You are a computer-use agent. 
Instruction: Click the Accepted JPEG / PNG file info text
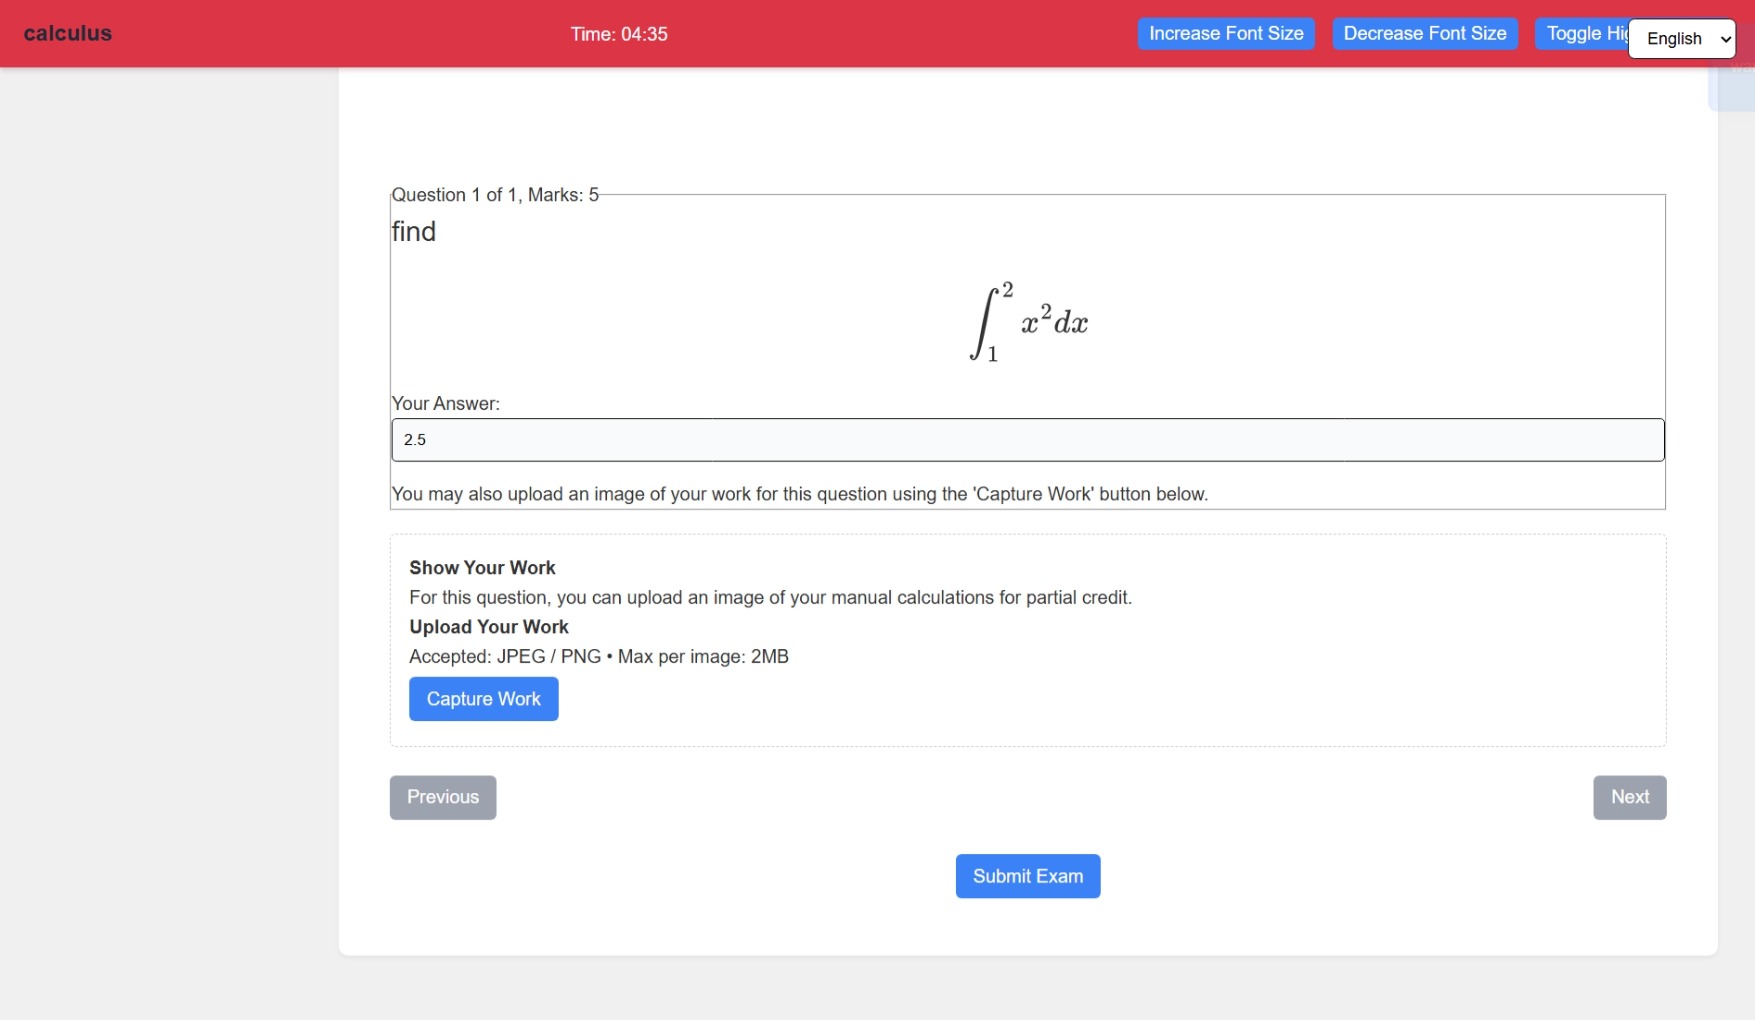[x=598, y=657]
